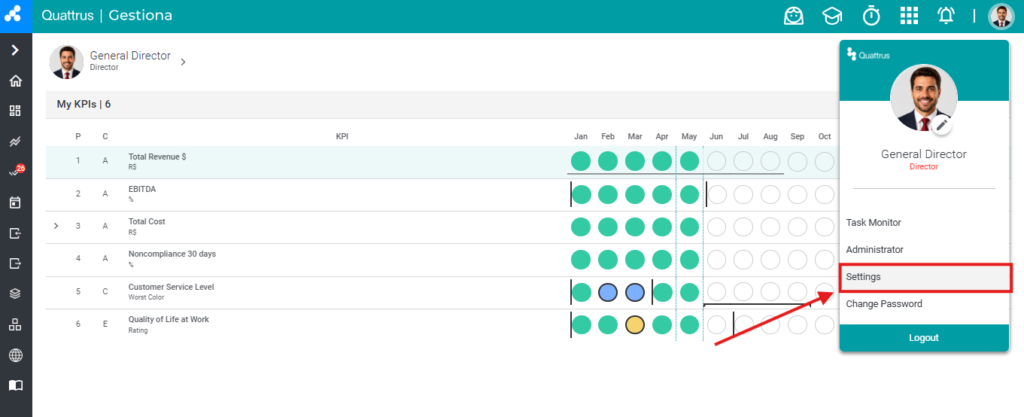1024x417 pixels.
Task: Click yellow March indicator for Quality of Life
Action: pyautogui.click(x=635, y=324)
